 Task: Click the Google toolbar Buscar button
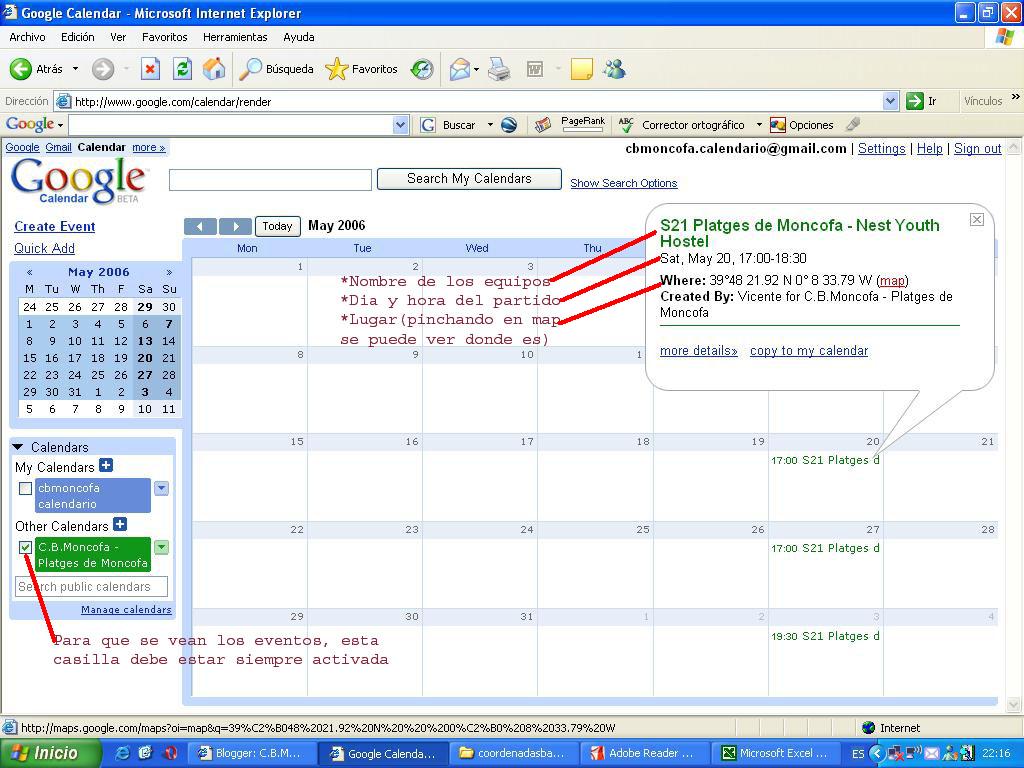[448, 125]
